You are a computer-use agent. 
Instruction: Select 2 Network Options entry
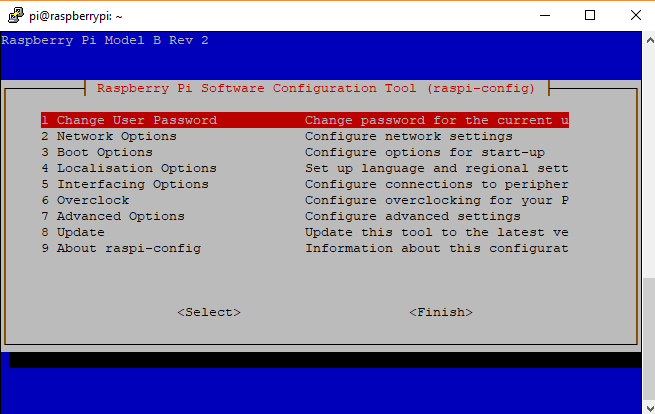(x=305, y=136)
